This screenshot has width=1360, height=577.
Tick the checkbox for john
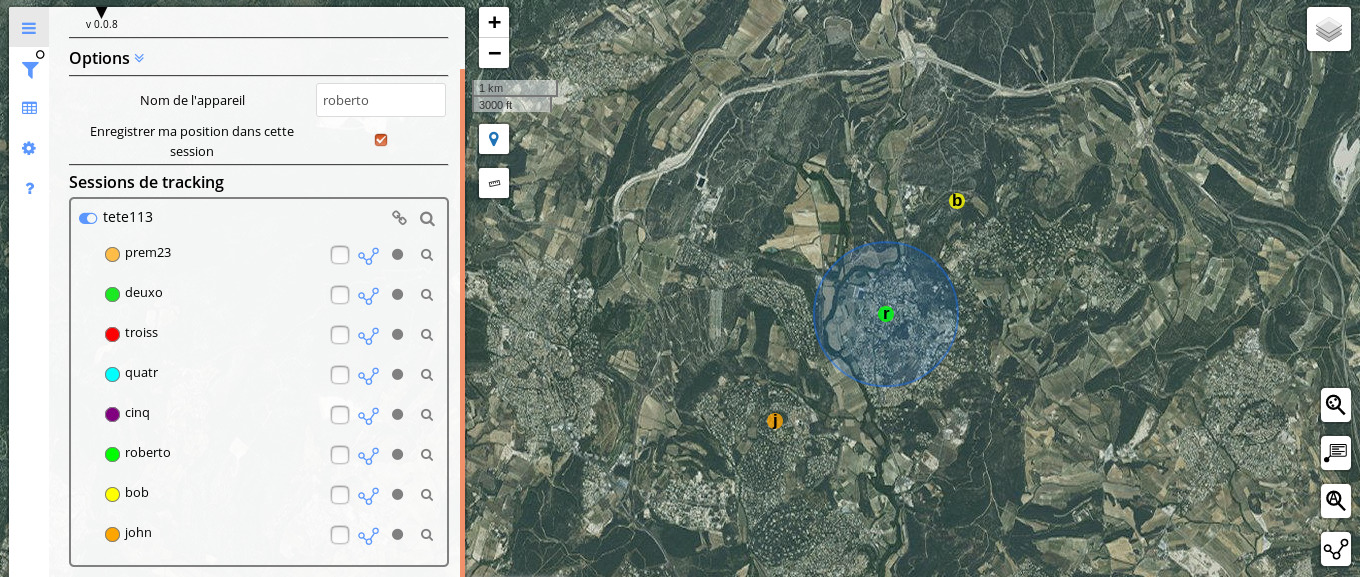tap(340, 535)
